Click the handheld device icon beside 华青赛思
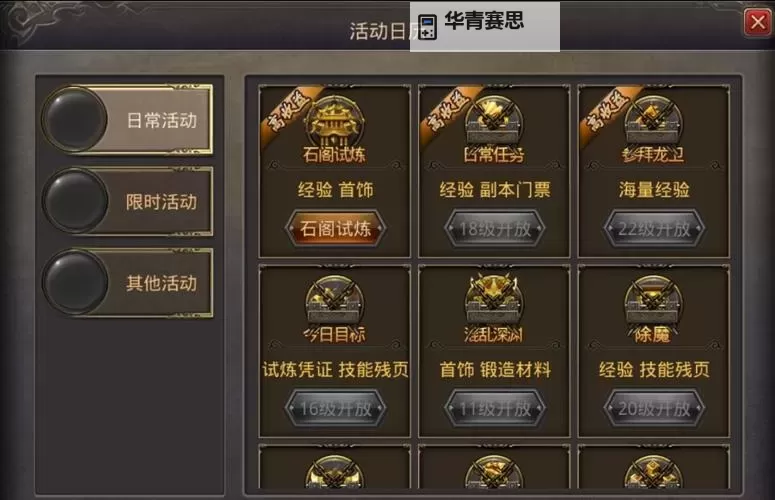The width and height of the screenshot is (775, 500). coord(428,27)
